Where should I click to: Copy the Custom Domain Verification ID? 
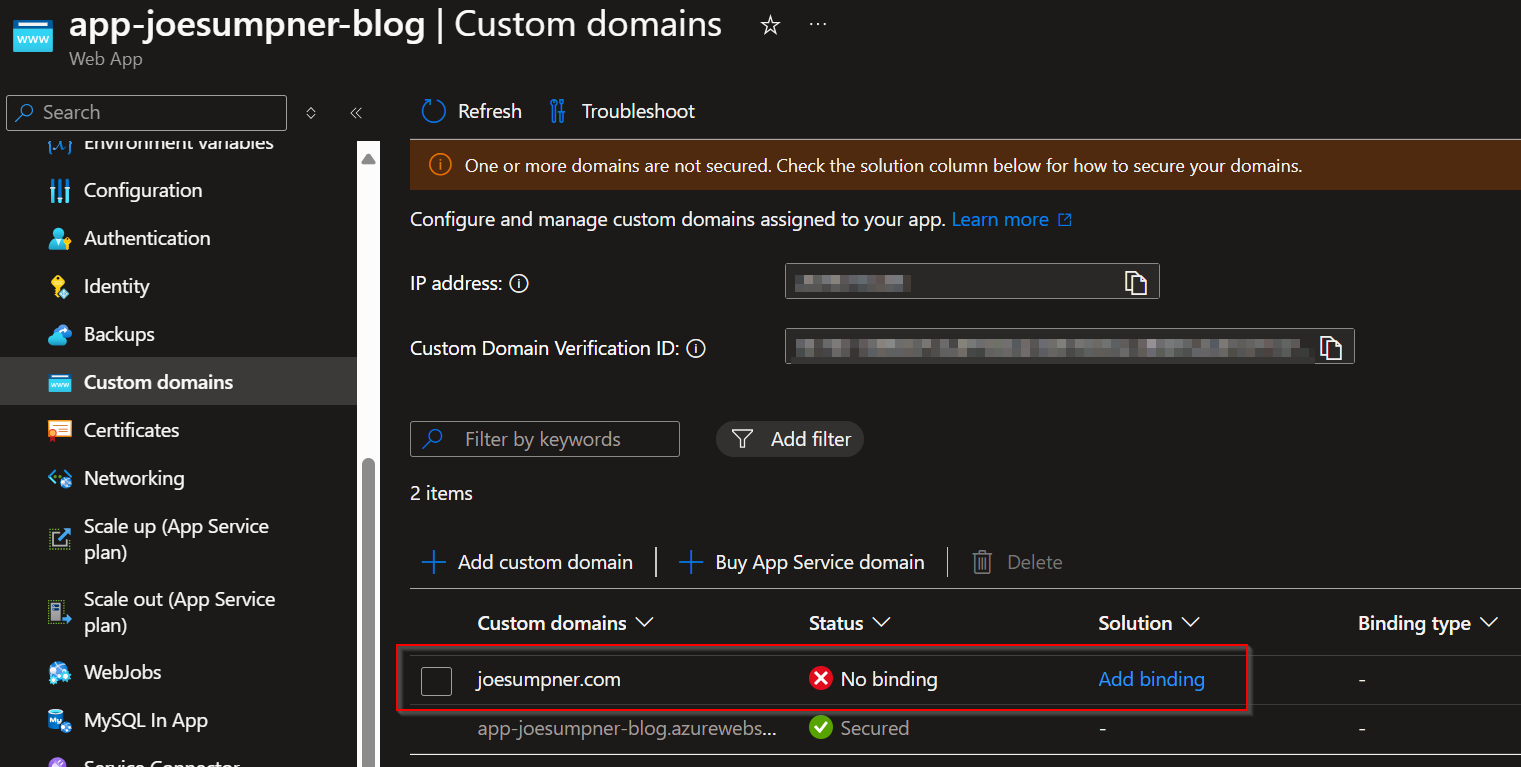coord(1330,348)
